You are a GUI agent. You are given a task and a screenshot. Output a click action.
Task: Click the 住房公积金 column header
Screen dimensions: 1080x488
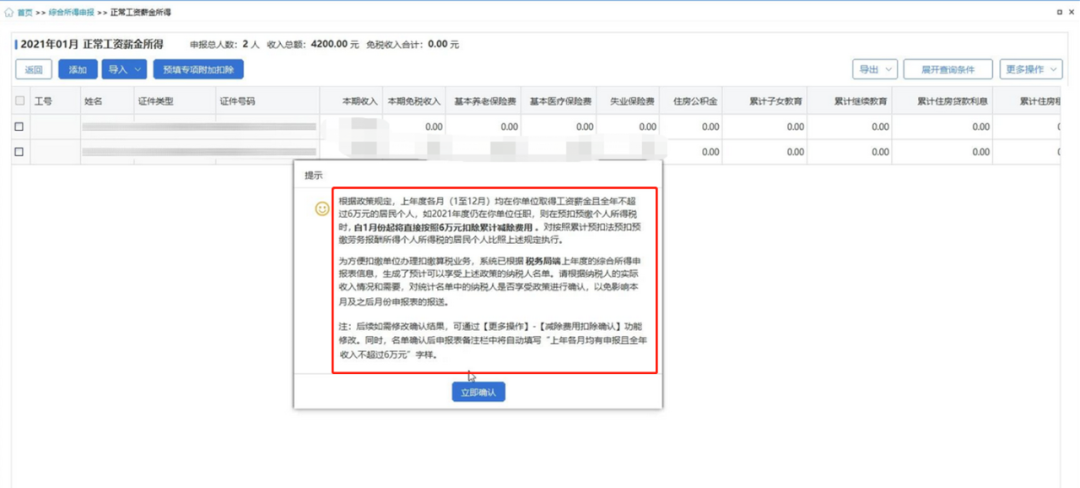click(696, 101)
